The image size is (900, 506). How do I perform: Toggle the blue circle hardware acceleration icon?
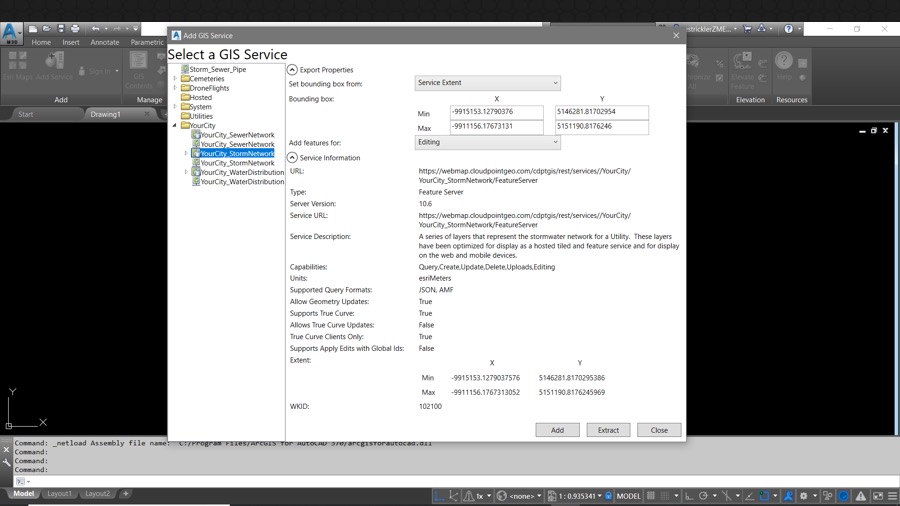844,496
